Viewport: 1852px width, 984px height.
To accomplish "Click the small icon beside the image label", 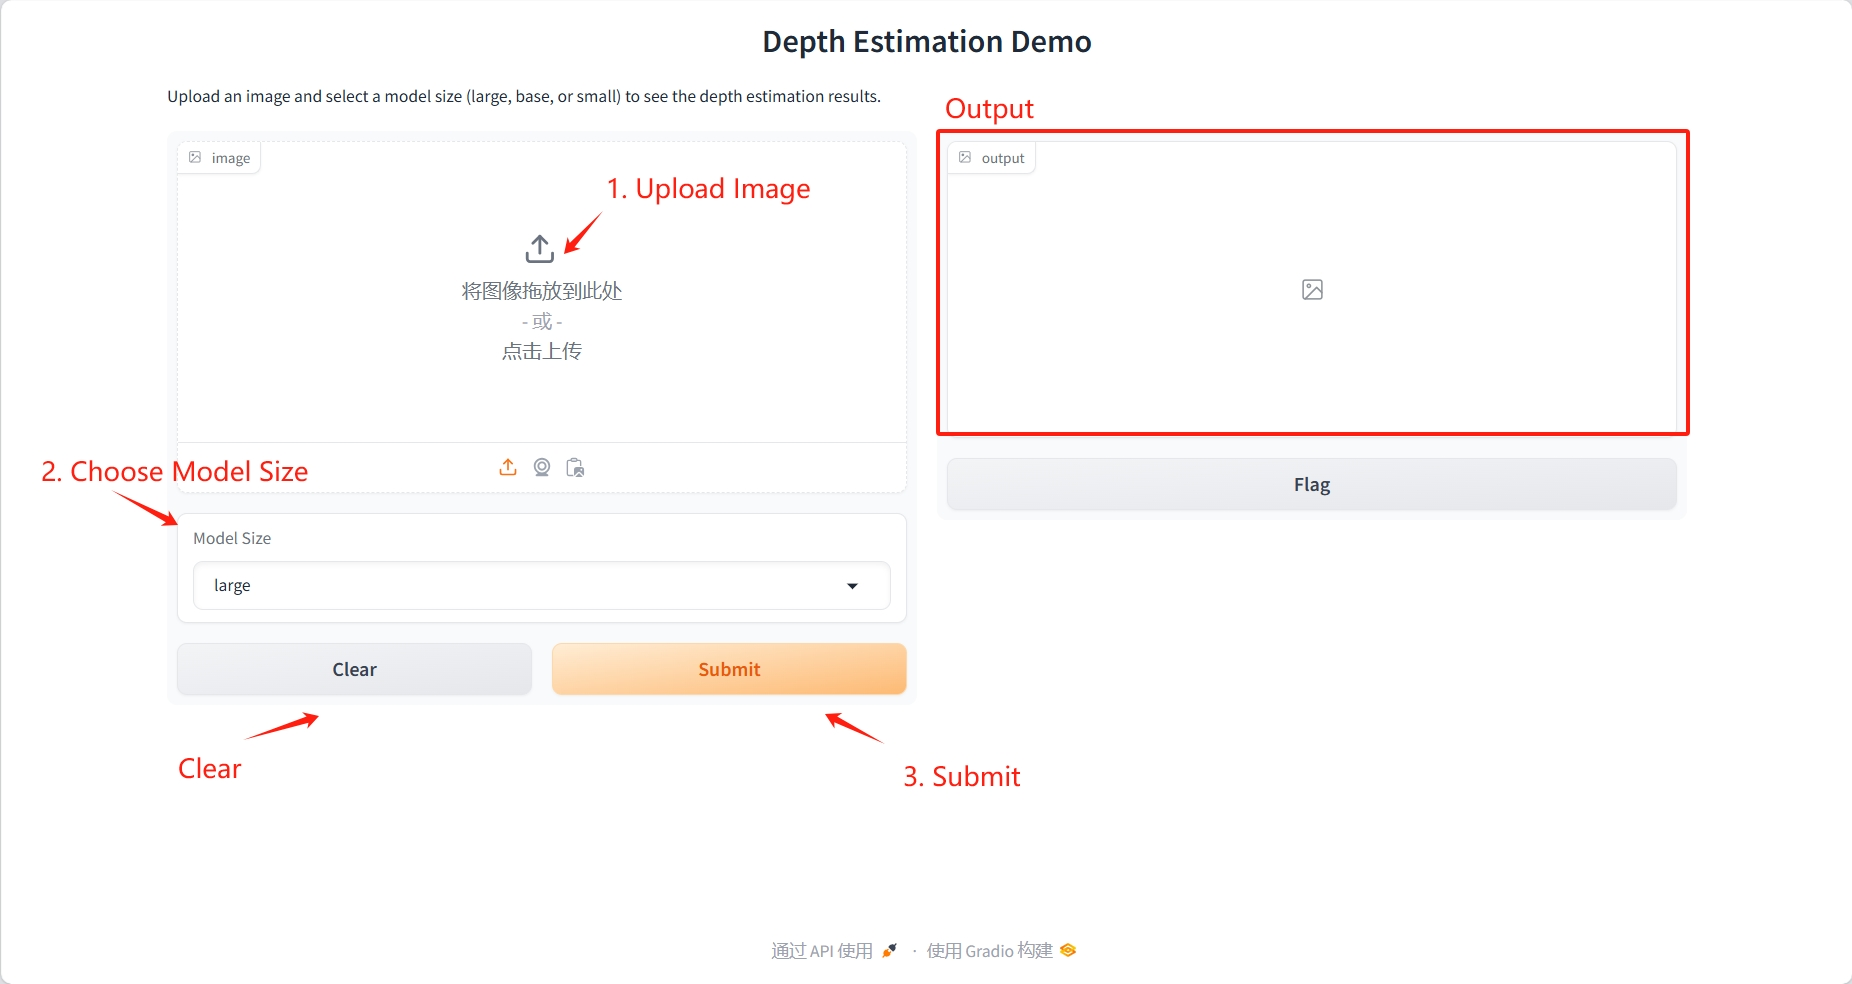I will [195, 158].
